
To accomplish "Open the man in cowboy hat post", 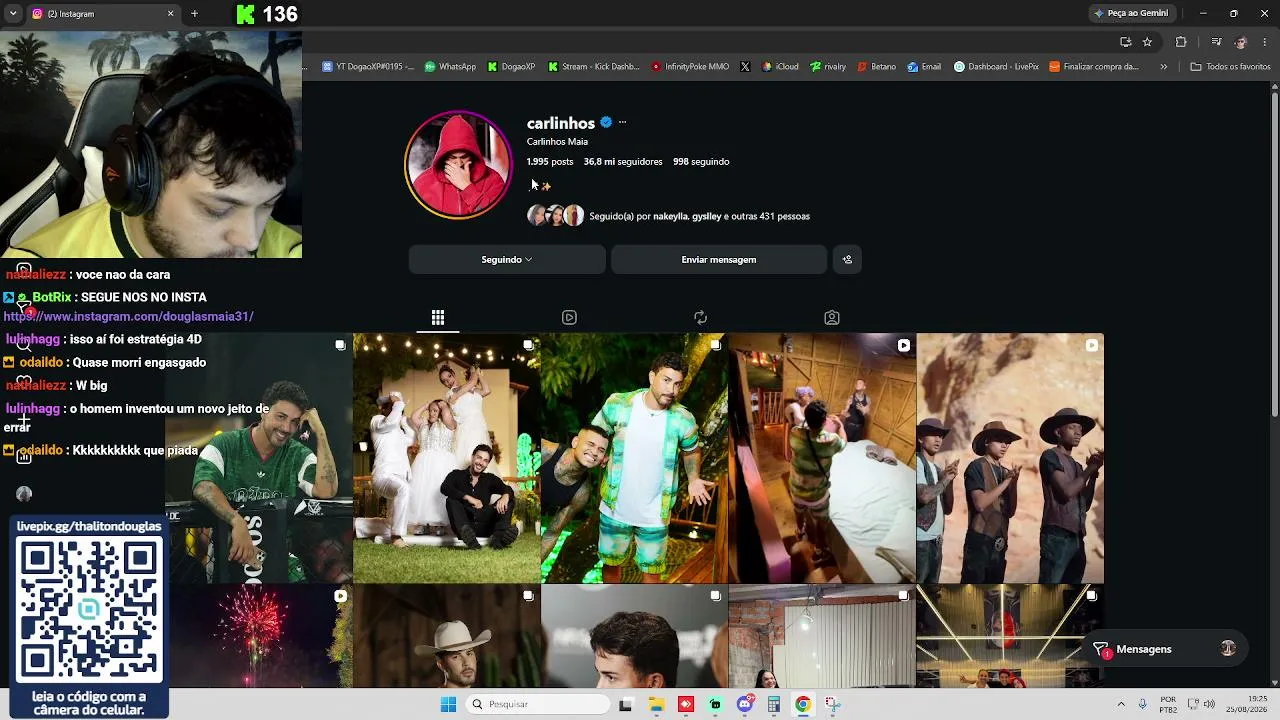I will [x=446, y=637].
